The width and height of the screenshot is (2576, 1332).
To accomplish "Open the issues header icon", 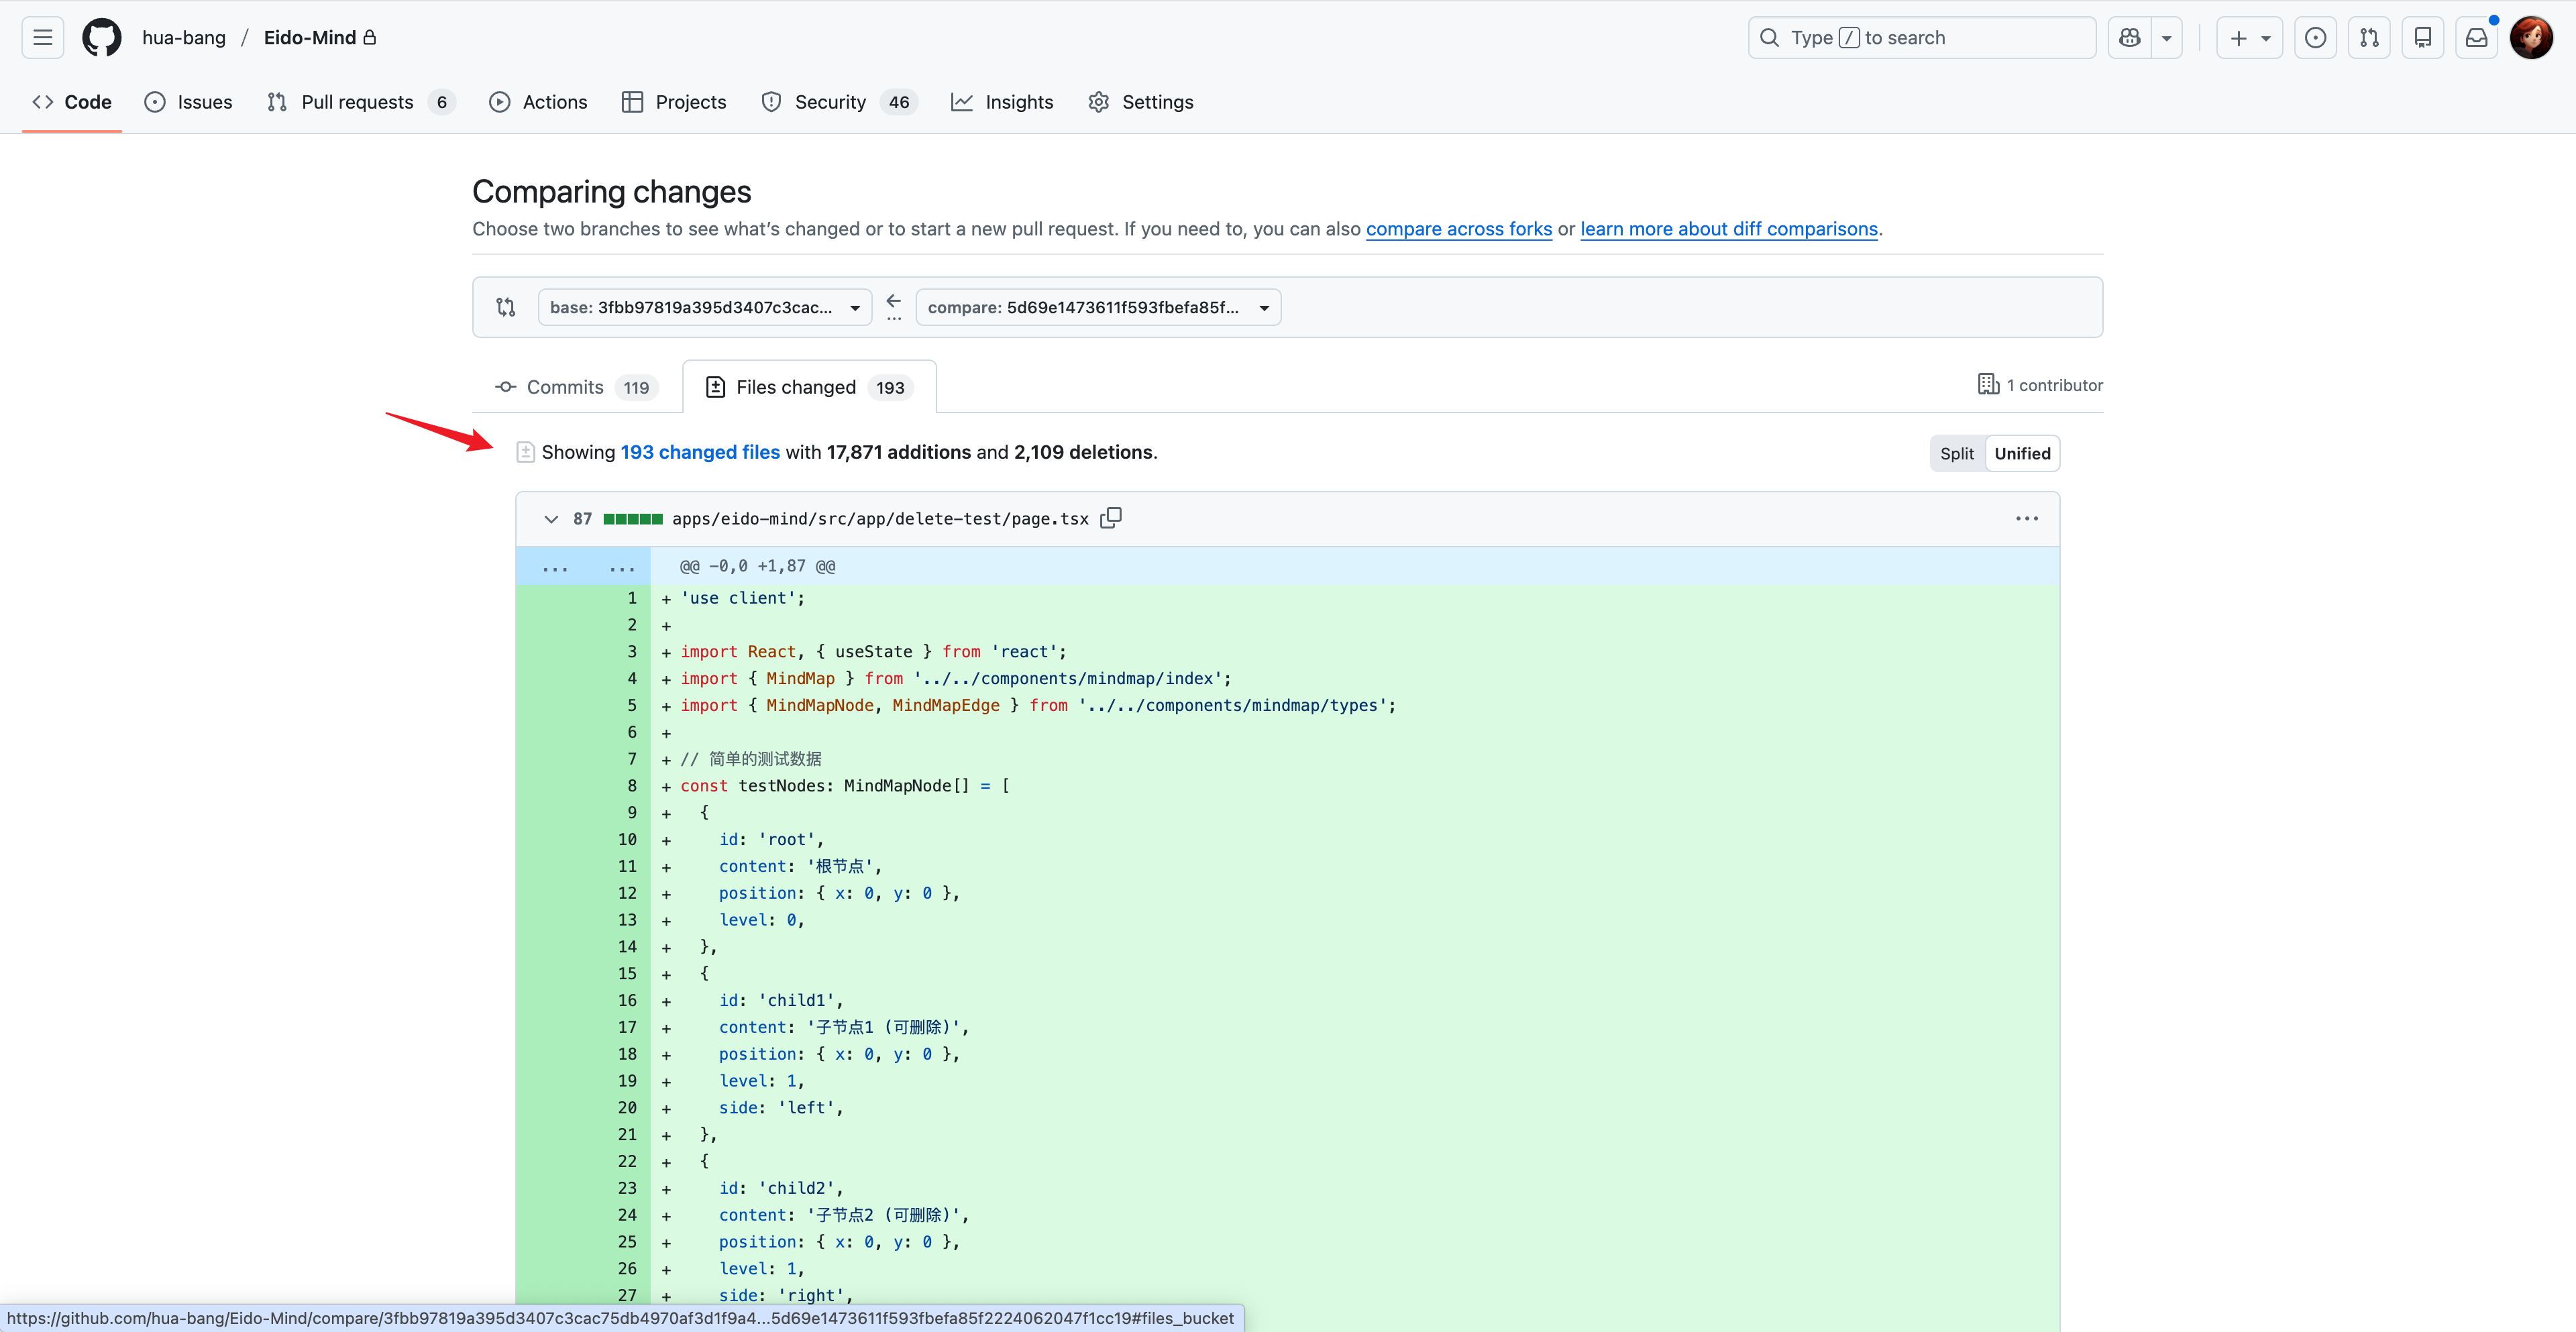I will [x=2315, y=38].
